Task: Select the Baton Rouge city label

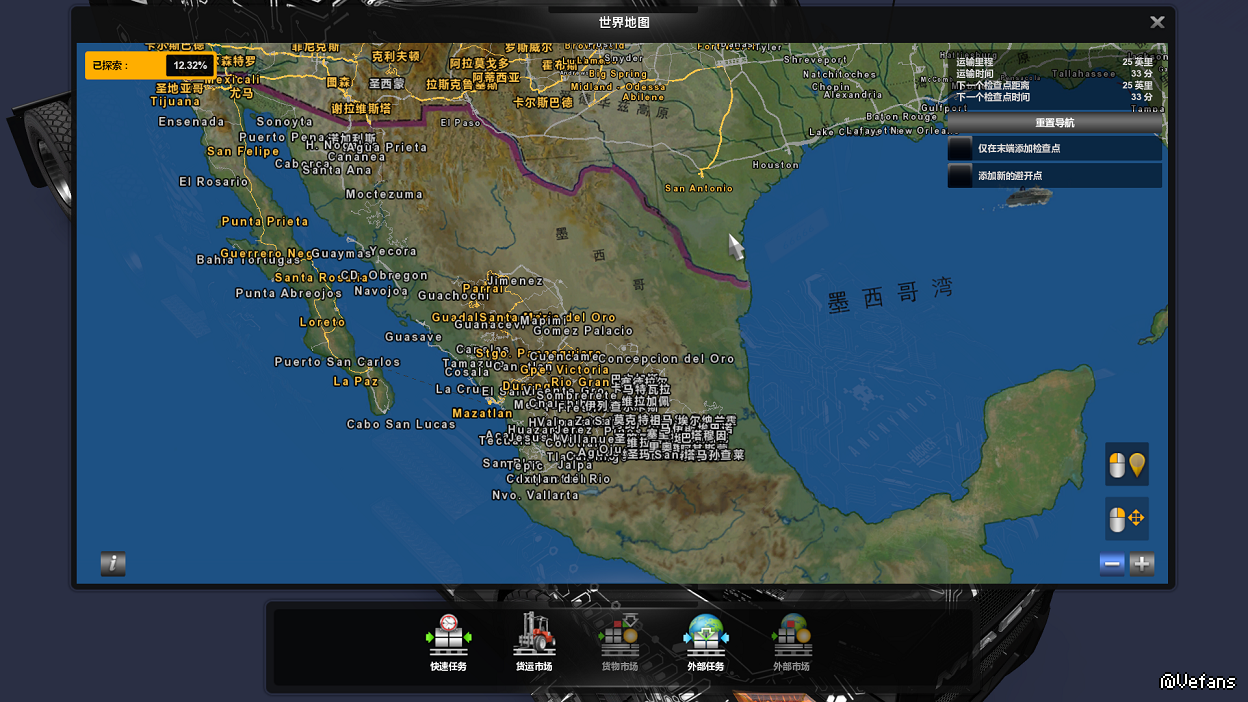Action: pyautogui.click(x=902, y=118)
